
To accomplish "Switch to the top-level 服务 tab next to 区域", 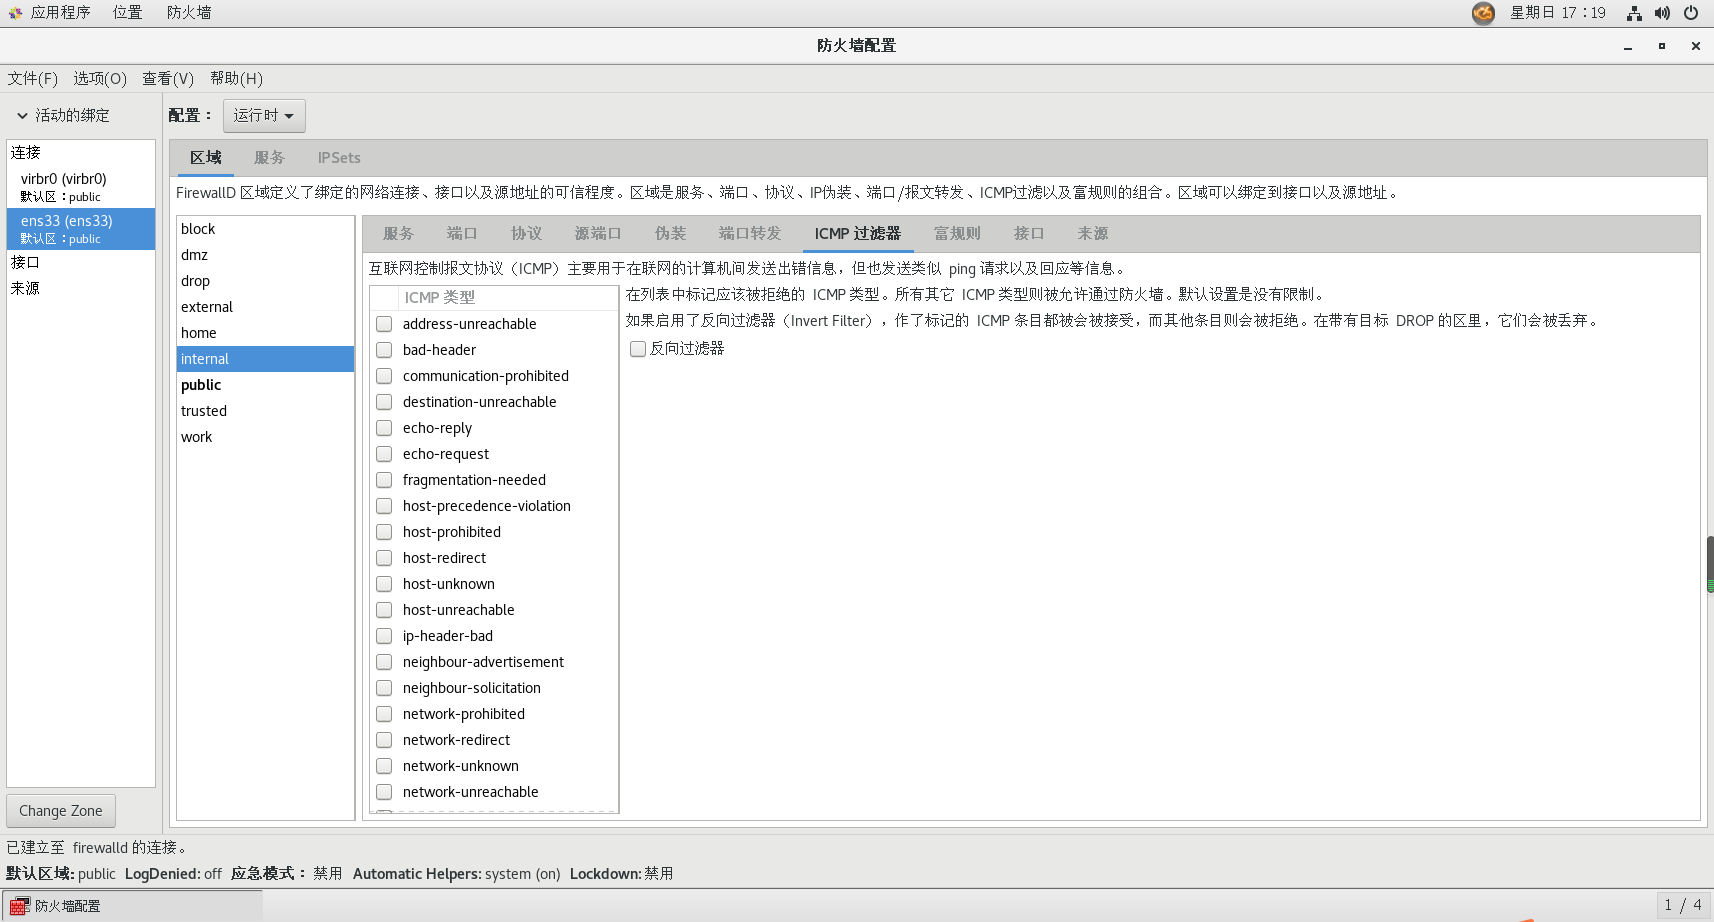I will 269,158.
